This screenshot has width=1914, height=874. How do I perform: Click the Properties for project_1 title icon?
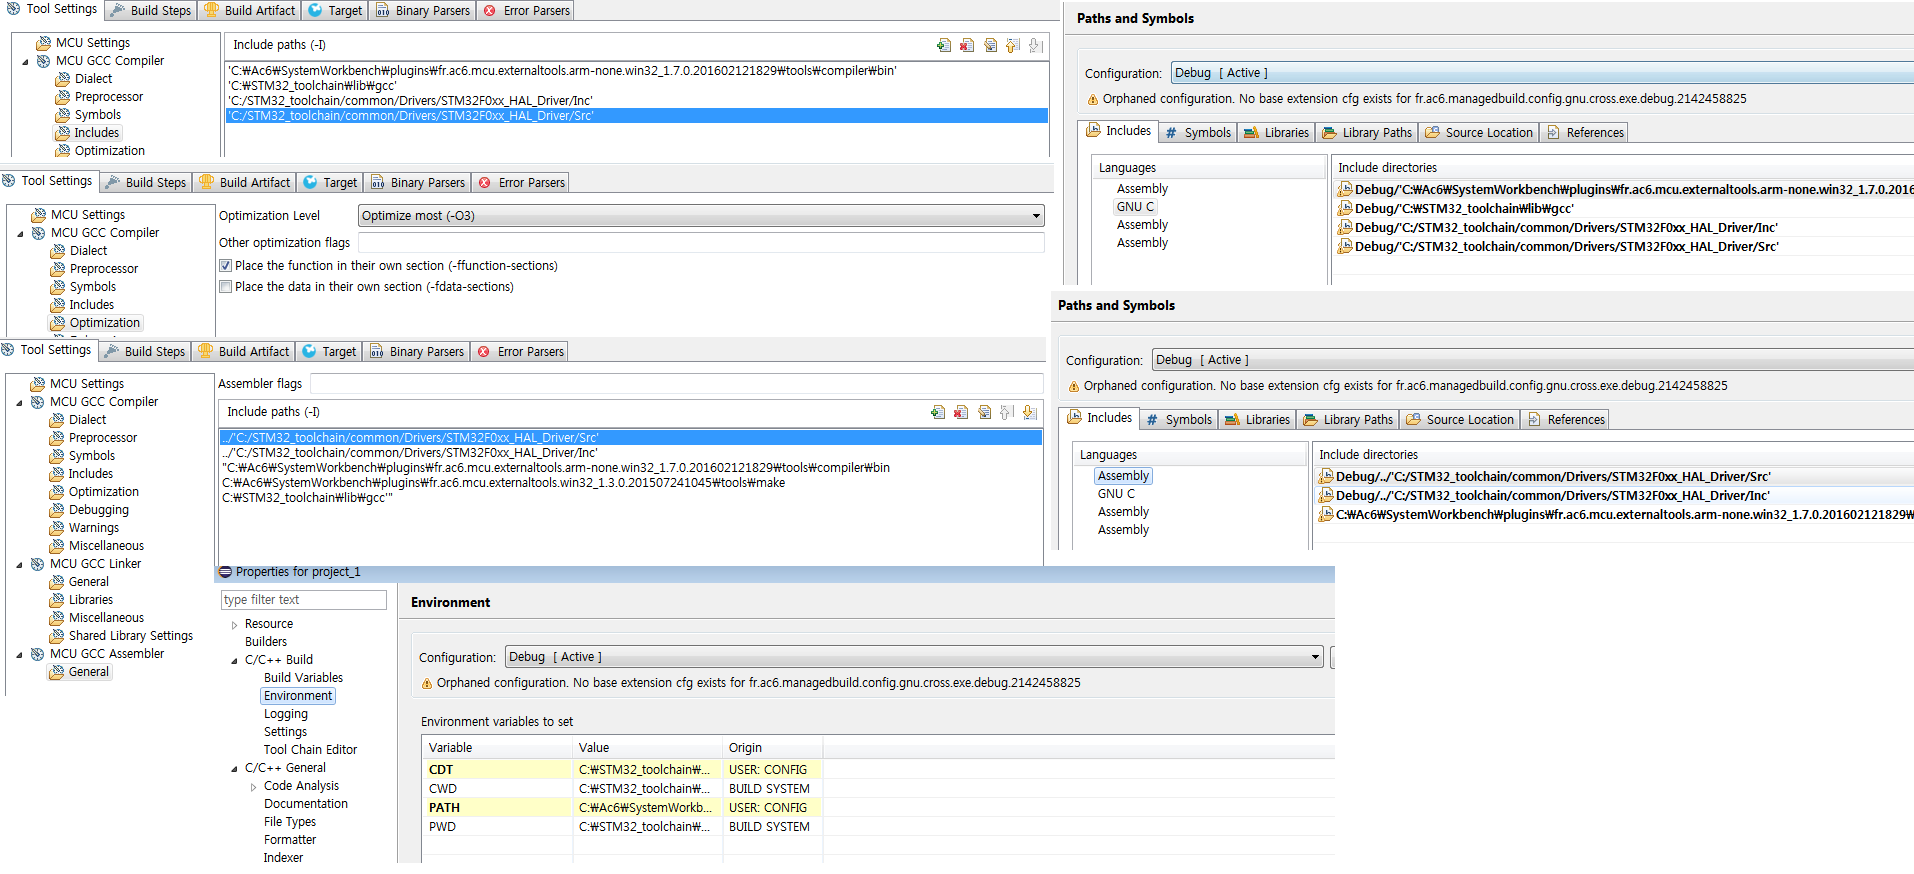(x=225, y=572)
